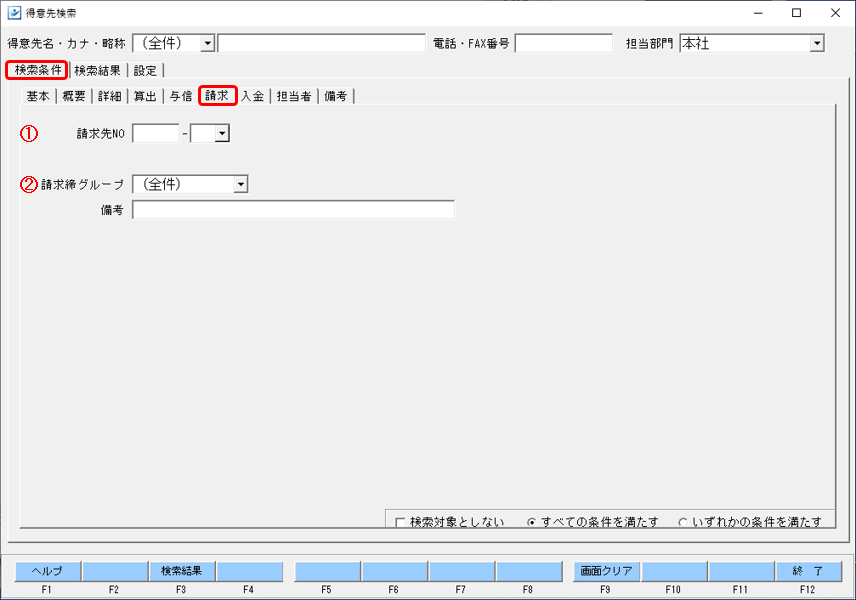The width and height of the screenshot is (856, 600).
Task: Minimize the 得意先検索 window
Action: [x=758, y=13]
